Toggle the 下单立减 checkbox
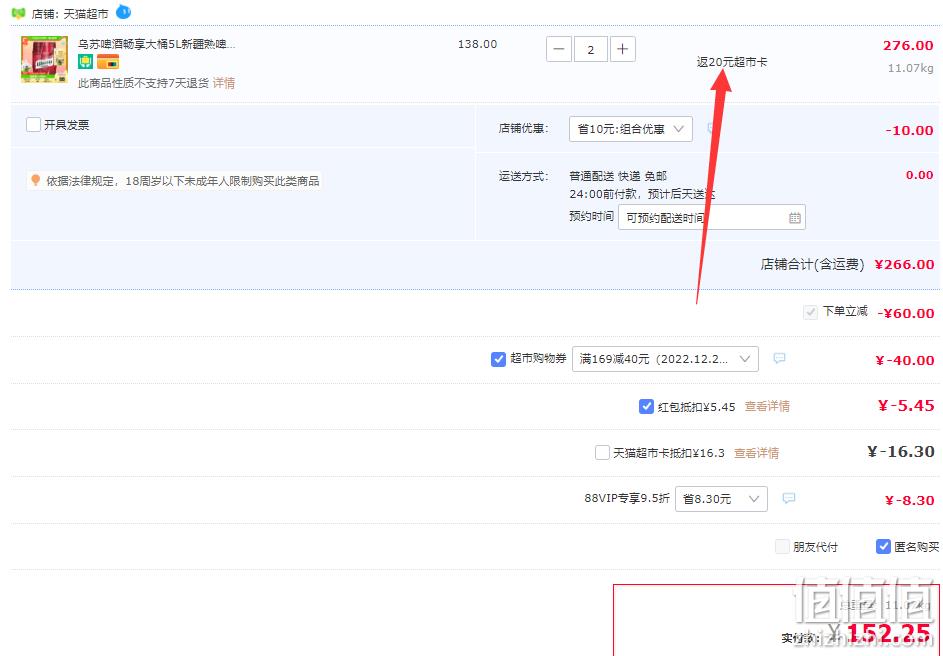Image resolution: width=943 pixels, height=656 pixels. (810, 312)
